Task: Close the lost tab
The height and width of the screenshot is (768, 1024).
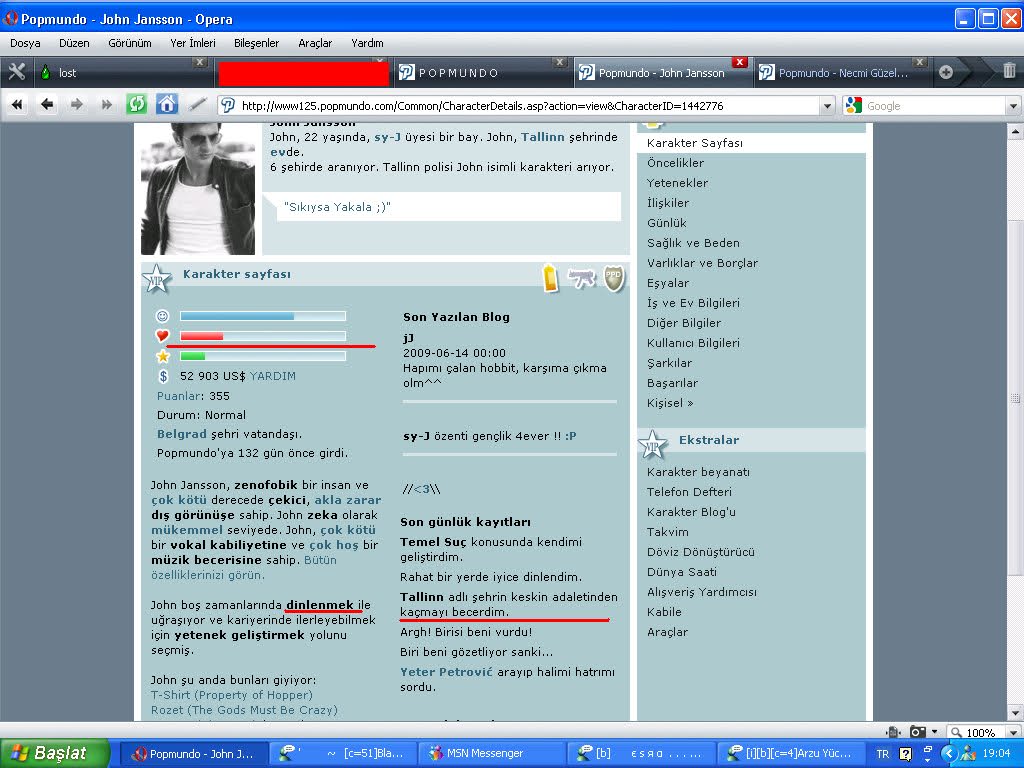Action: click(200, 62)
